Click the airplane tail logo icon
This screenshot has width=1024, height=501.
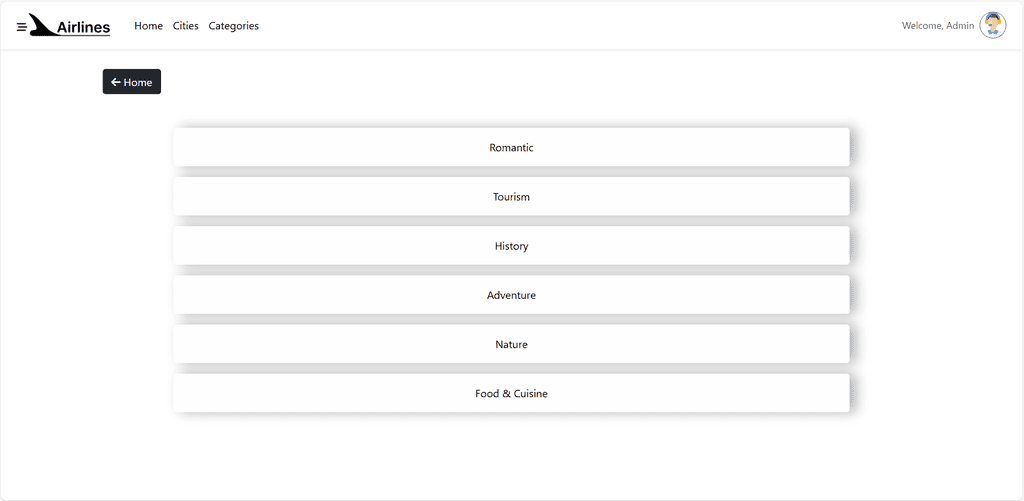tap(44, 25)
